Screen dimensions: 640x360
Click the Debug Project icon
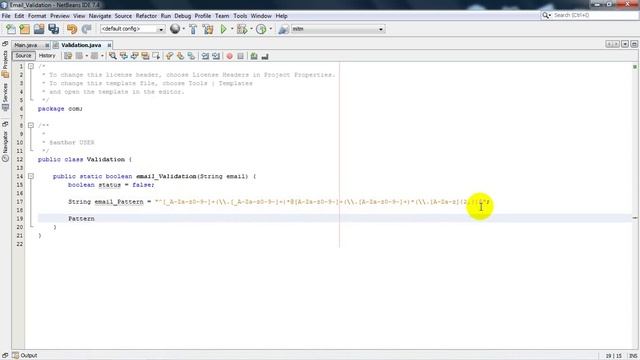[242, 29]
